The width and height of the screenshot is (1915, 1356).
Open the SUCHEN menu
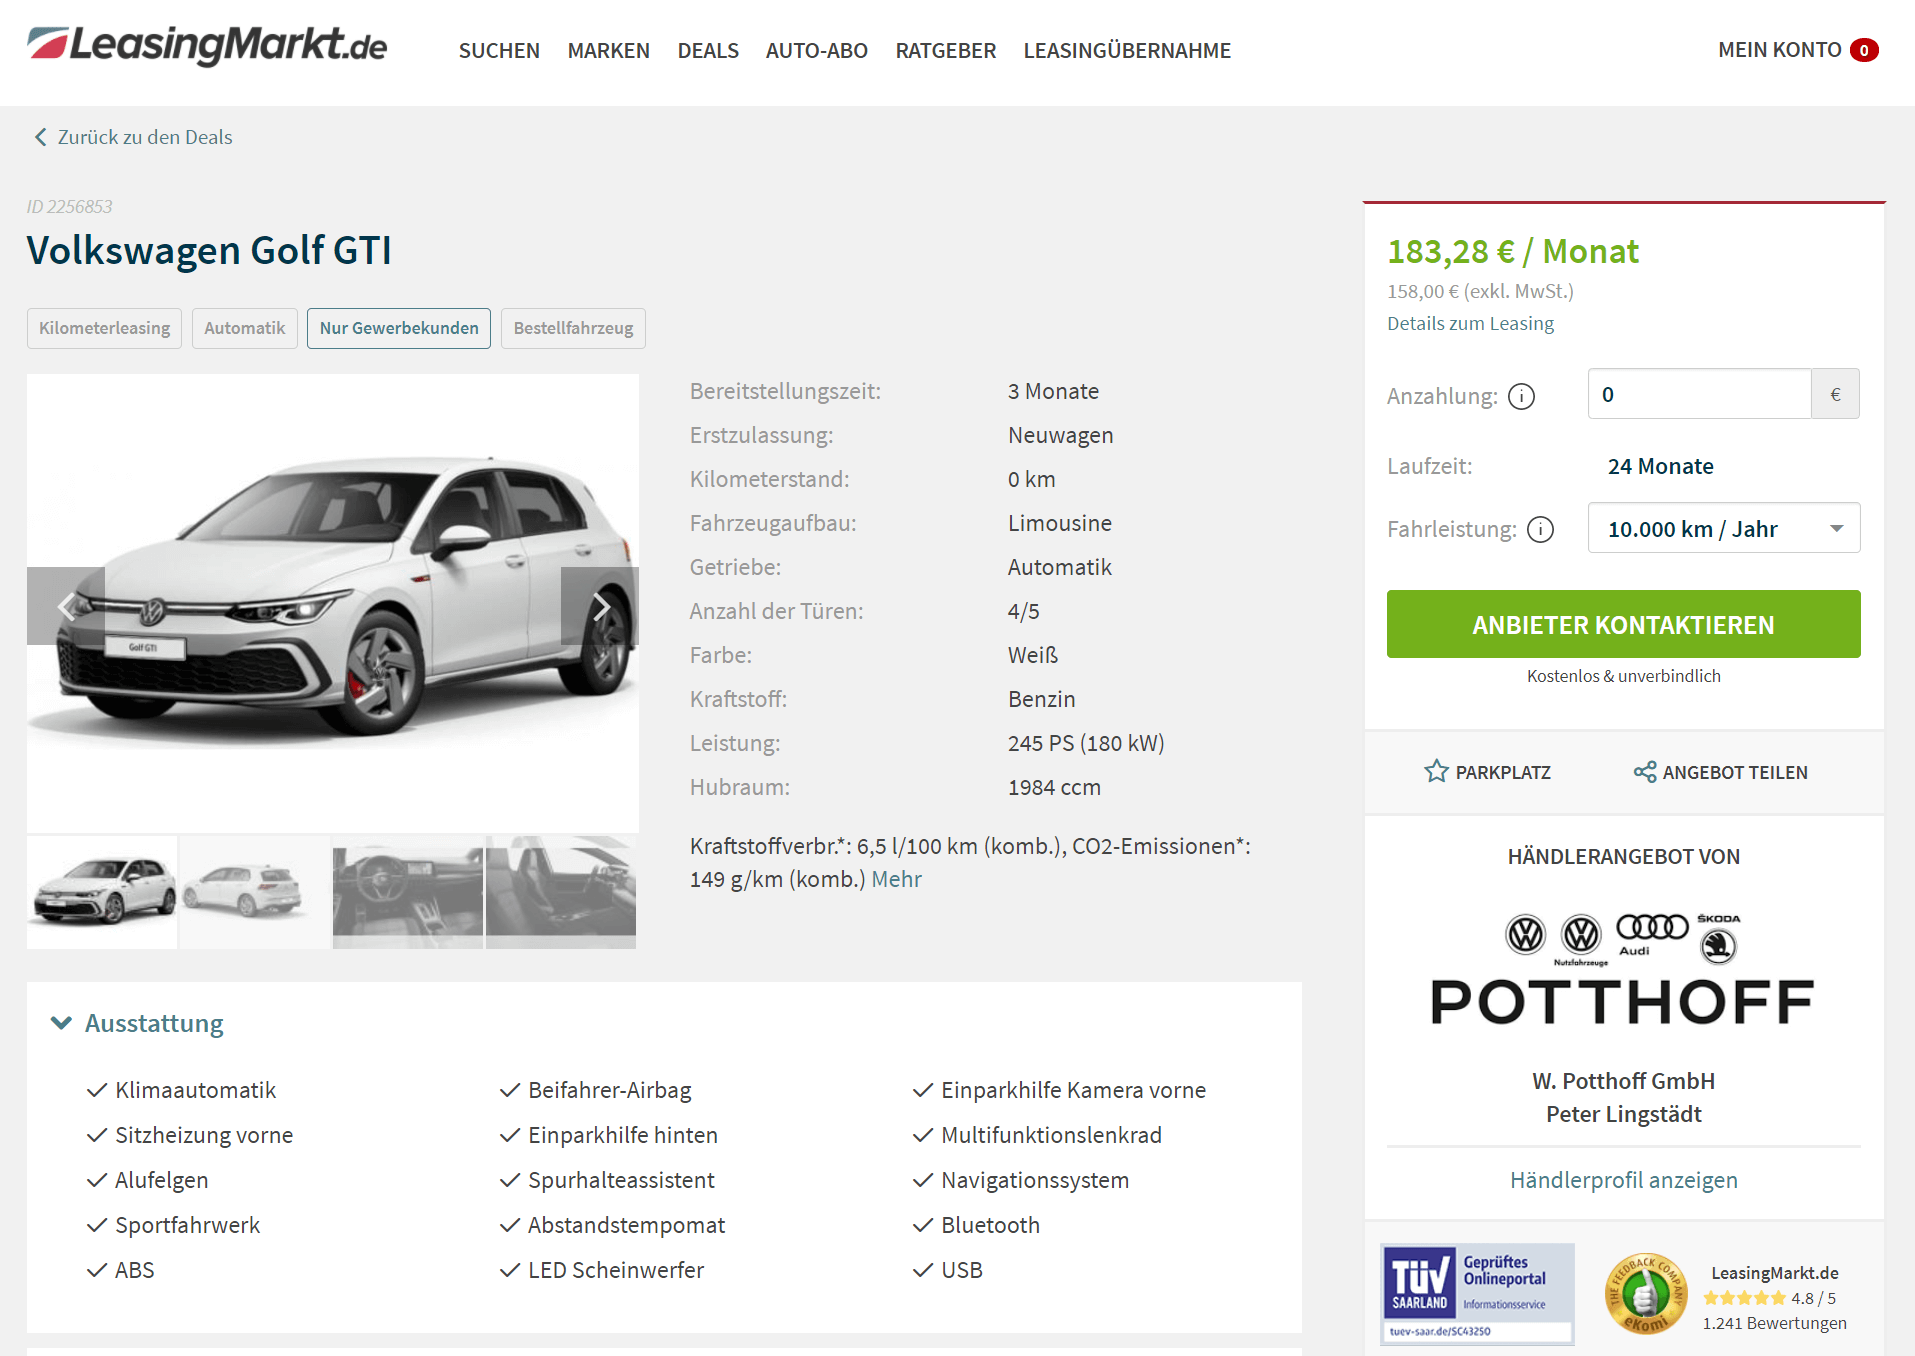click(x=499, y=50)
